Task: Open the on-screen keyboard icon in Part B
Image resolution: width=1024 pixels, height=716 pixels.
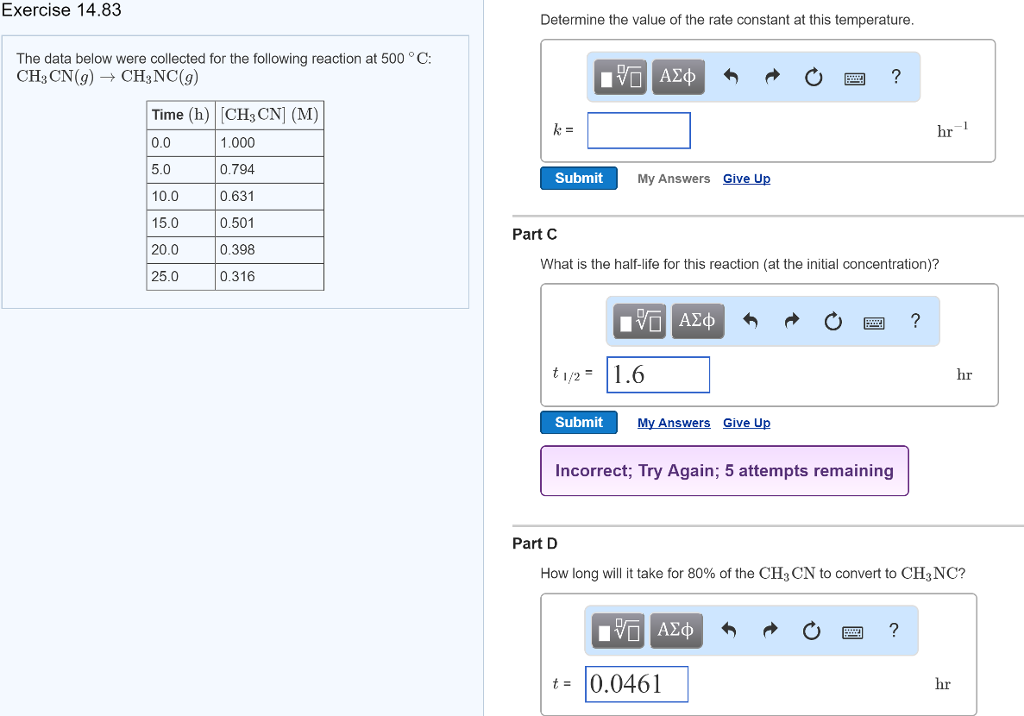Action: tap(854, 76)
